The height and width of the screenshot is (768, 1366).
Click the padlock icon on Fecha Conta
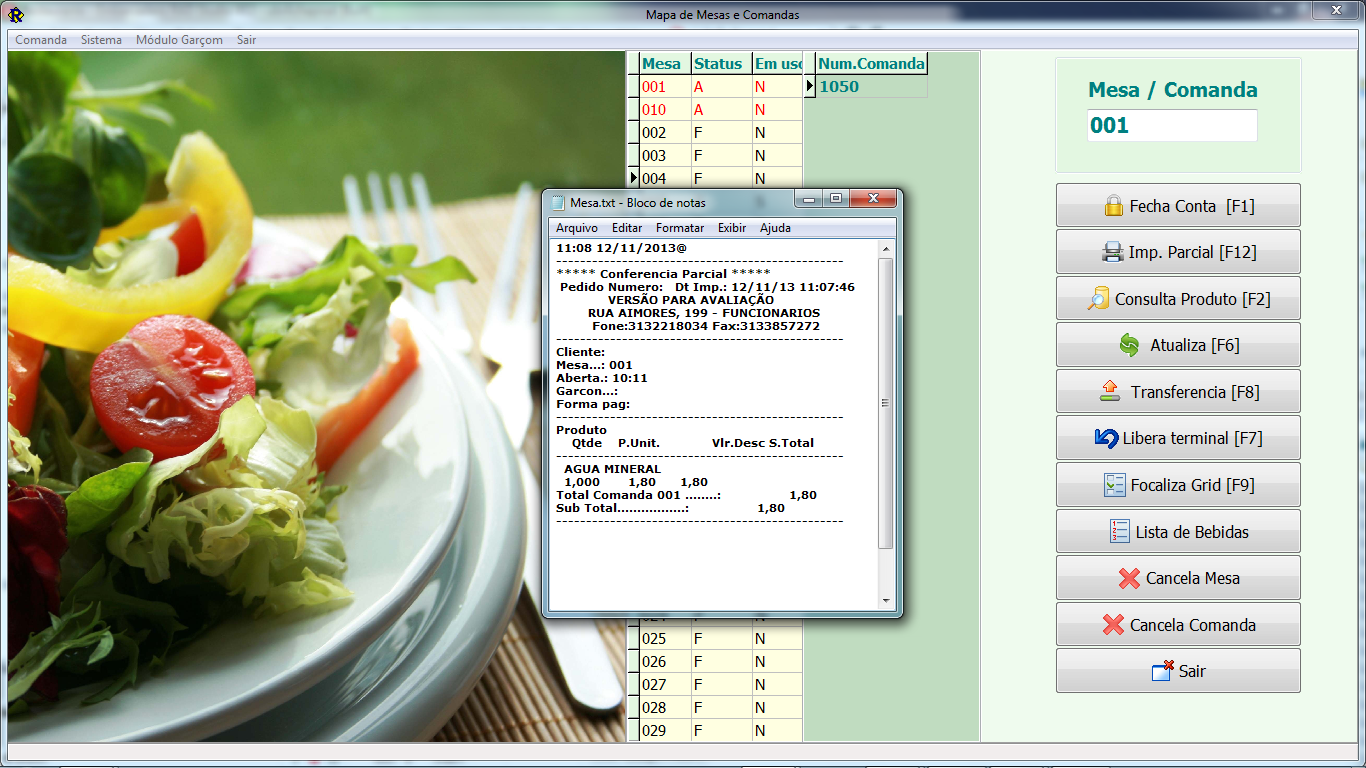[1113, 206]
